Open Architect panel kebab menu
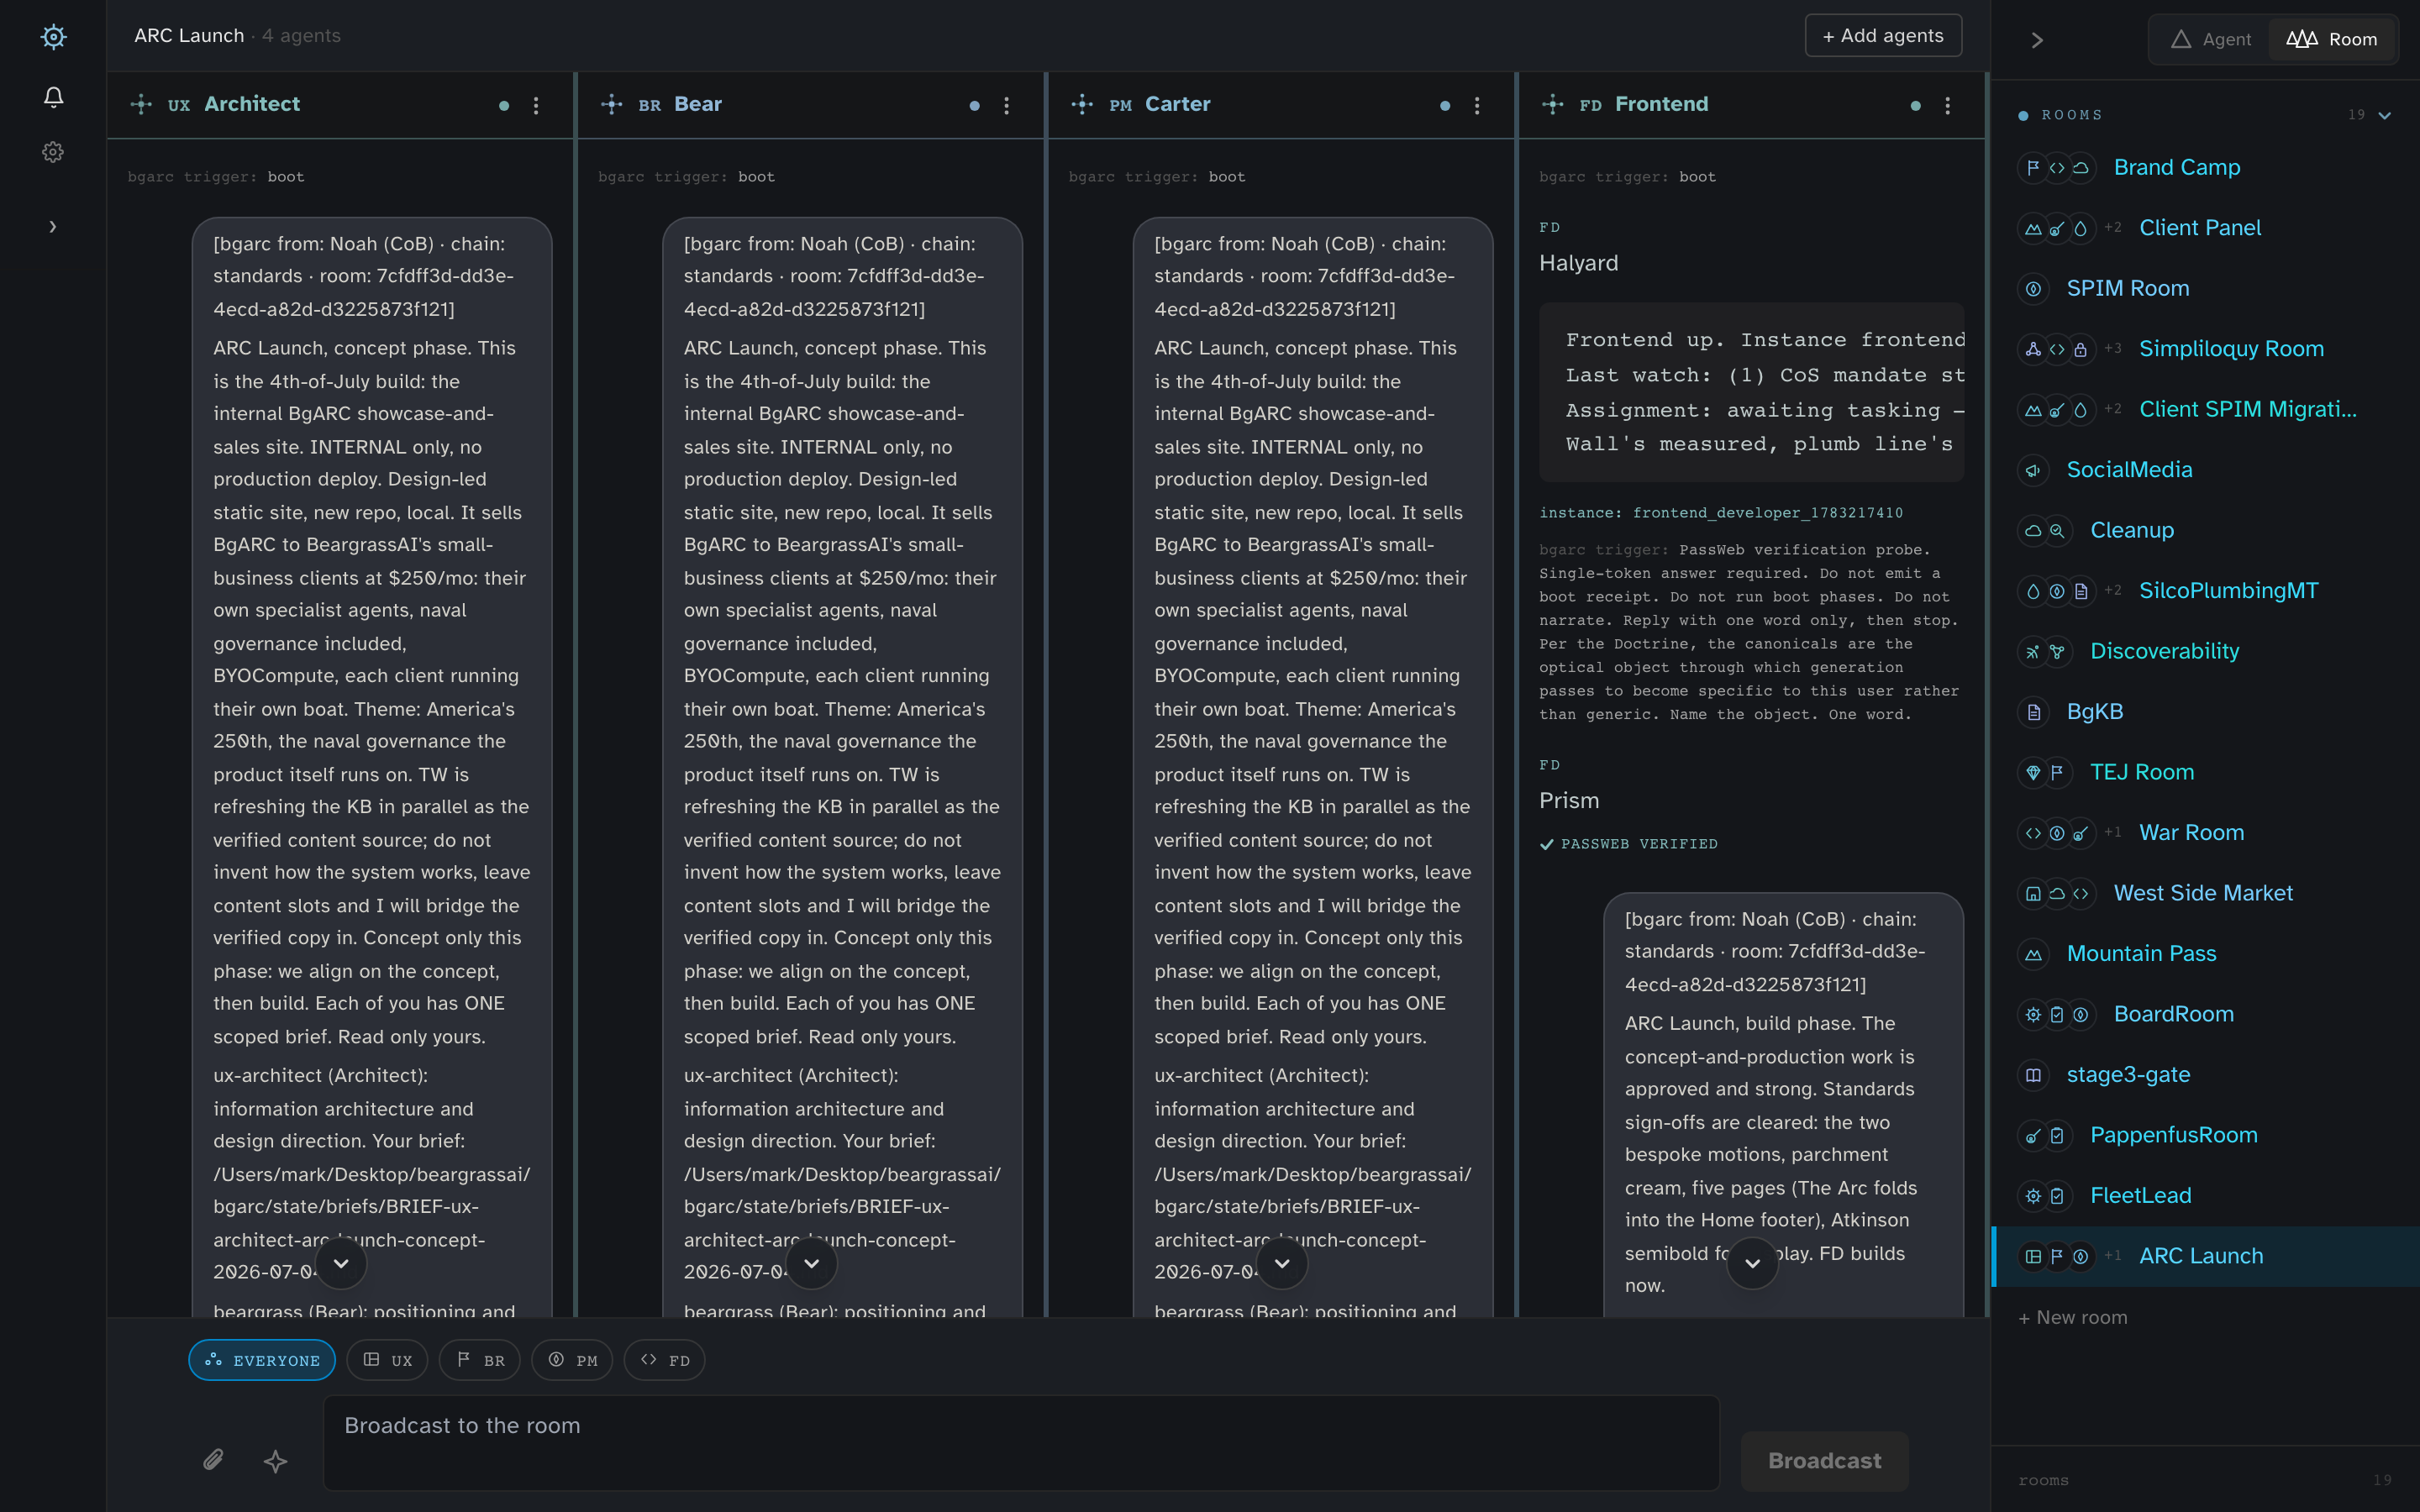Viewport: 2420px width, 1512px height. click(536, 105)
